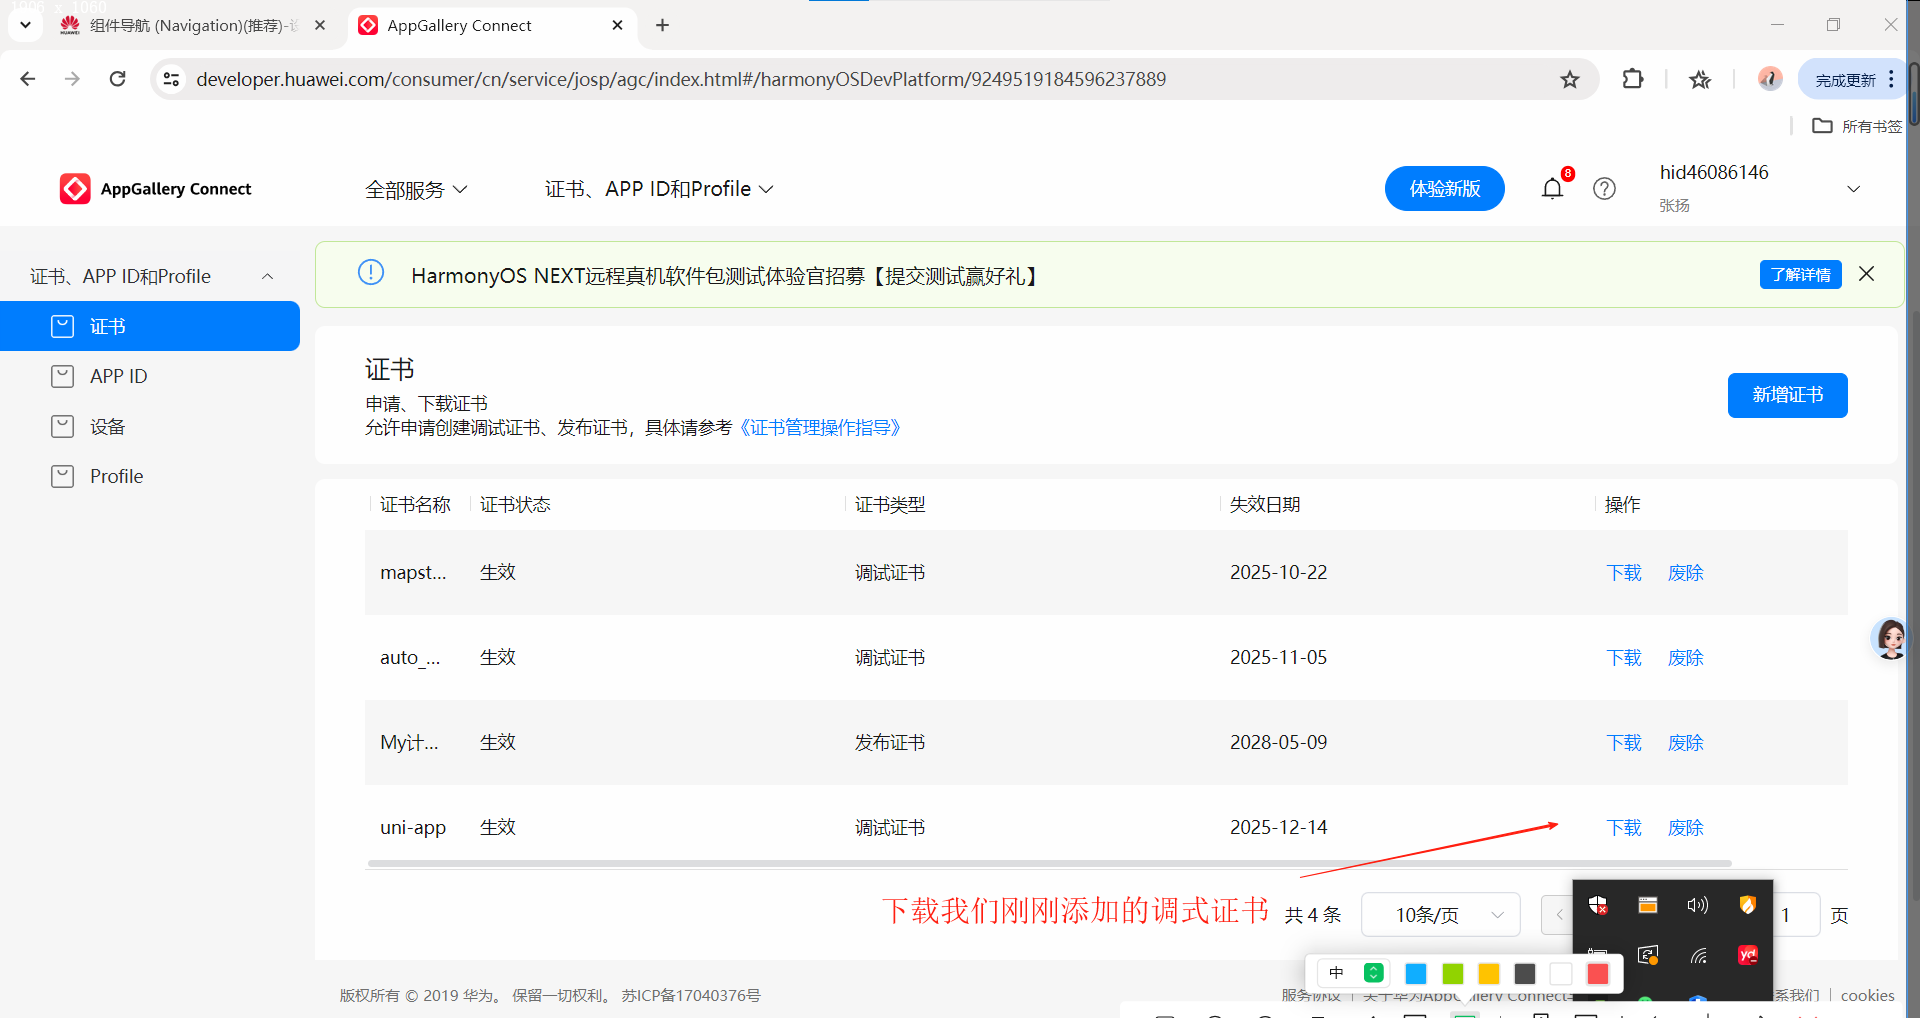The width and height of the screenshot is (1920, 1018).
Task: Pick the green annotation color swatch
Action: pos(1453,973)
